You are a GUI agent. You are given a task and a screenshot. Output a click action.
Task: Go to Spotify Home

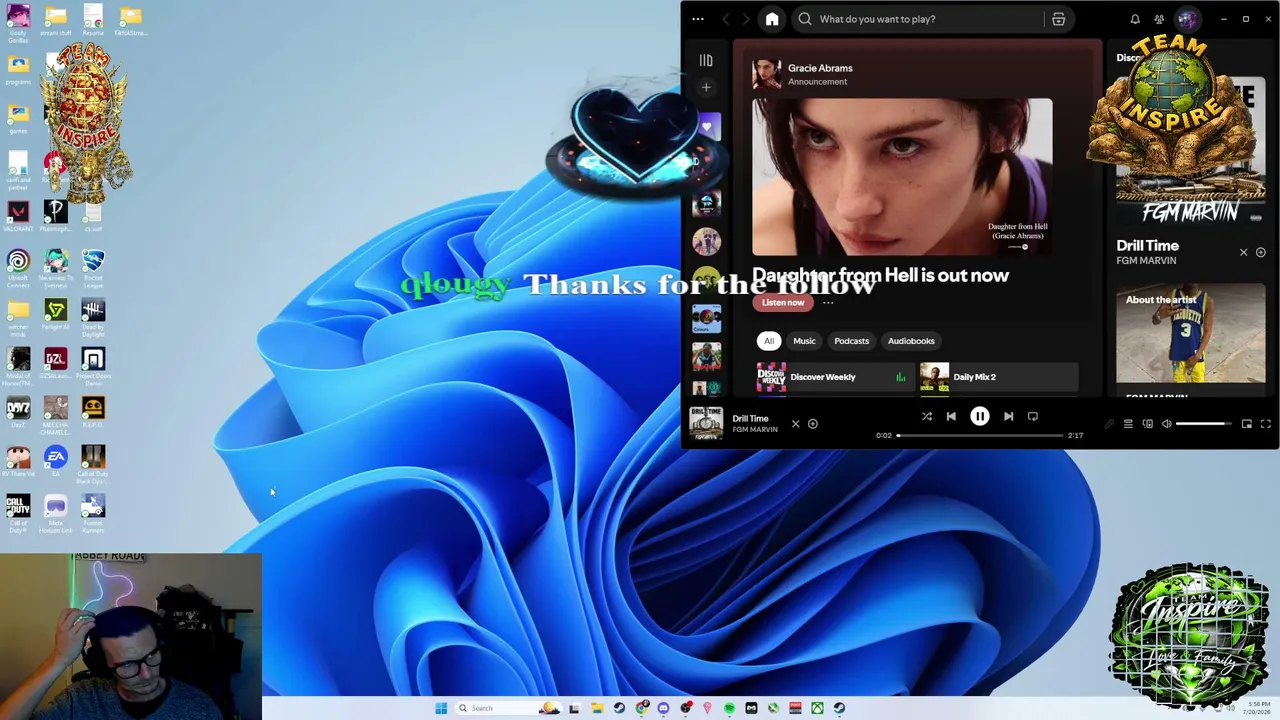pyautogui.click(x=772, y=19)
